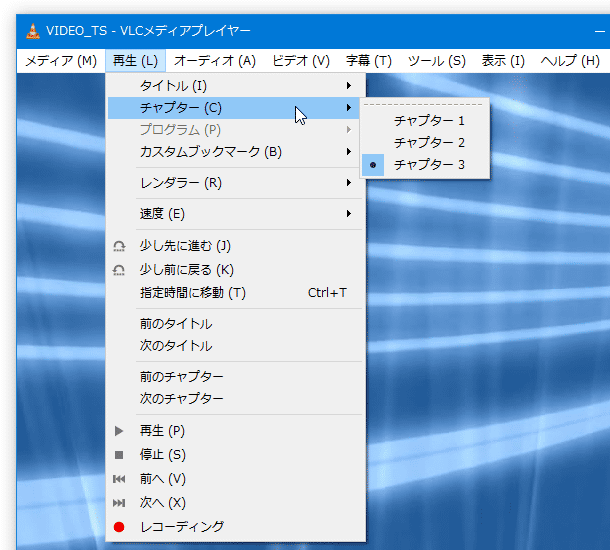
Task: Choose 少し先に進む (J) menu entry
Action: point(235,246)
